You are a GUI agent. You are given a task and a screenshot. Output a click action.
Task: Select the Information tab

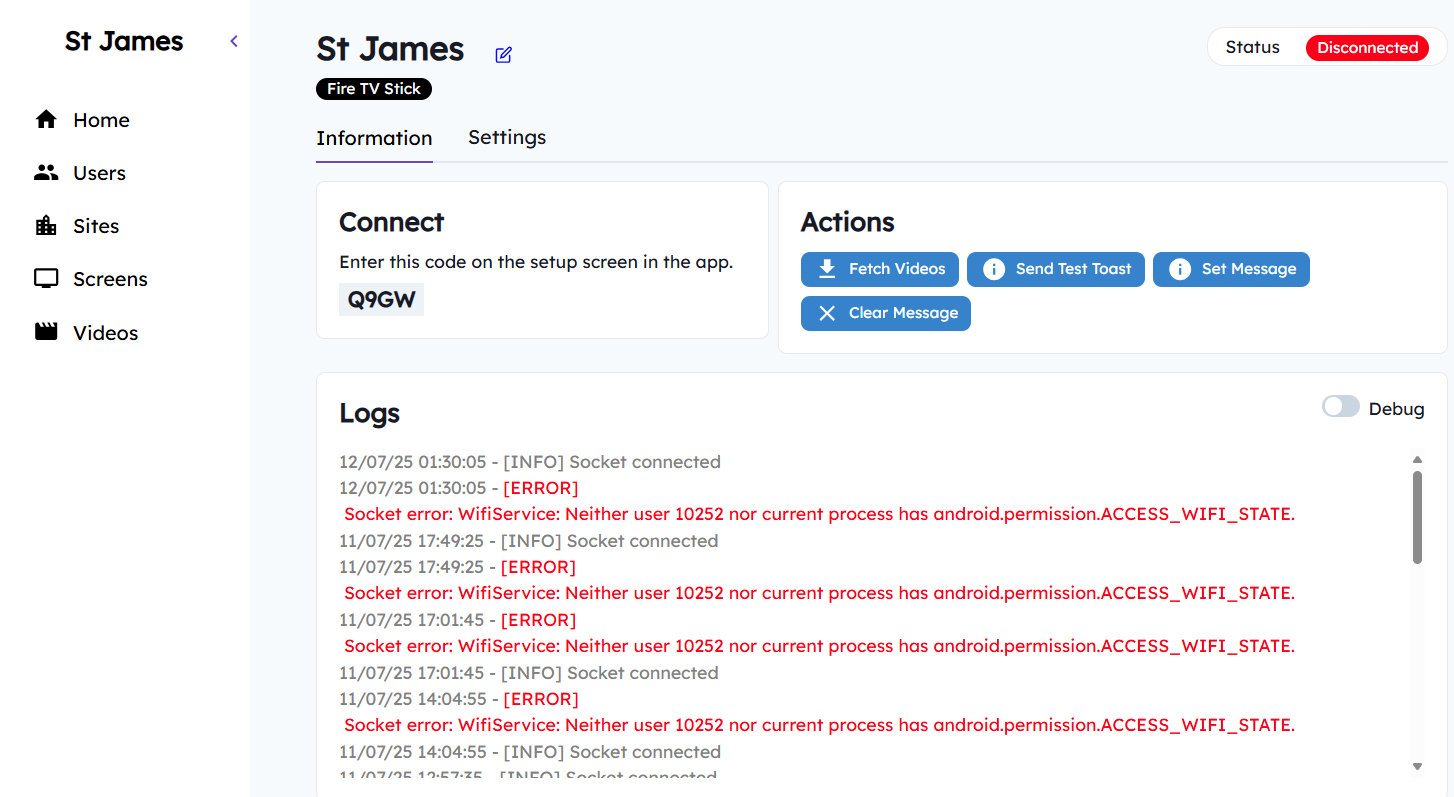(x=374, y=138)
